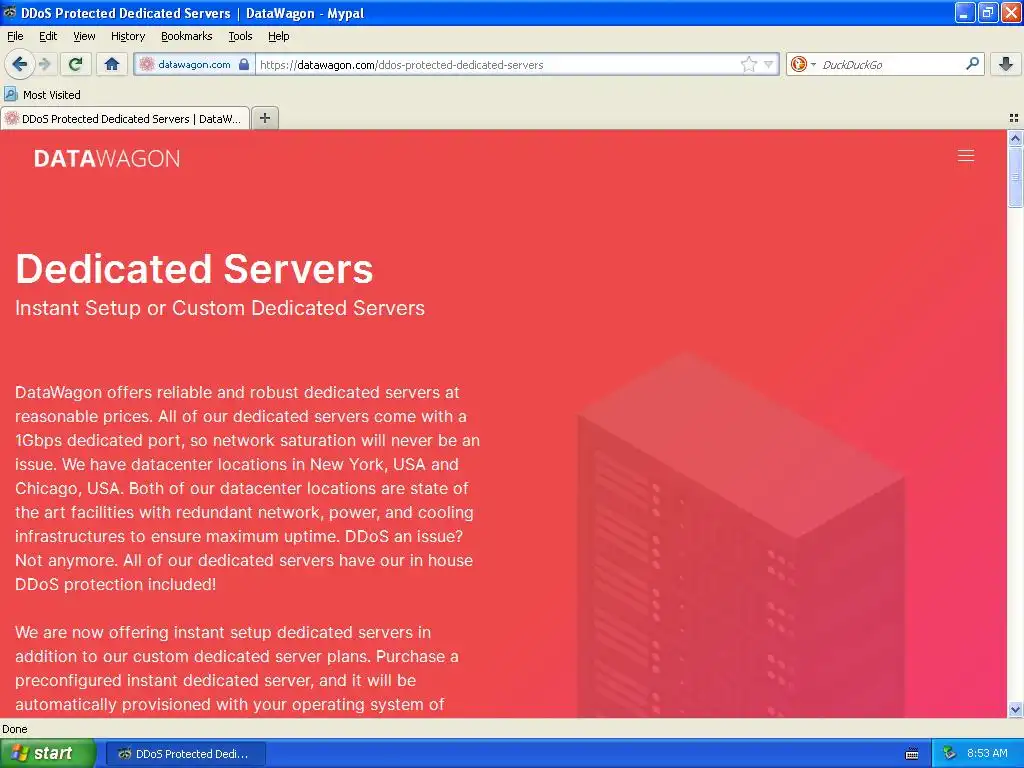Click the lock site security icon
Image resolution: width=1024 pixels, height=768 pixels.
click(x=244, y=64)
